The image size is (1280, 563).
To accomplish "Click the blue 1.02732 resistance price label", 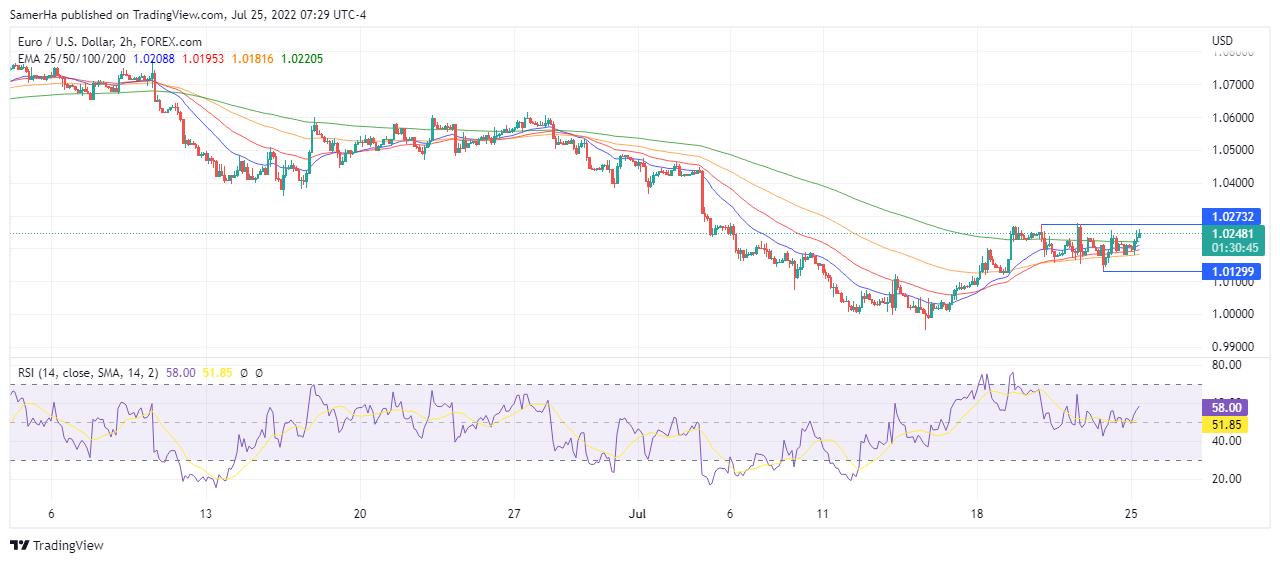I will (x=1234, y=216).
